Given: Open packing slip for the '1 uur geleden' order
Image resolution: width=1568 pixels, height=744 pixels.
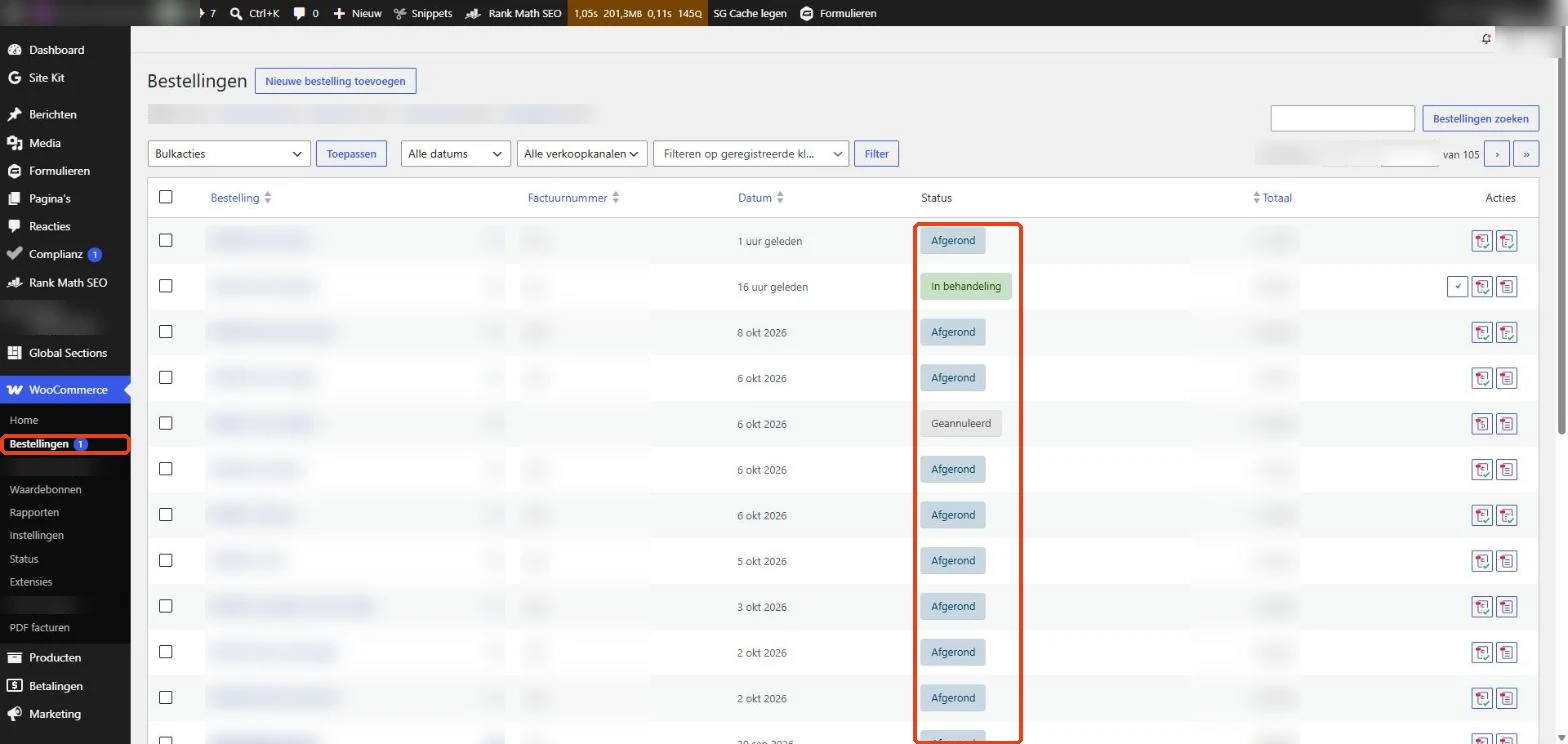Looking at the screenshot, I should click(x=1507, y=241).
